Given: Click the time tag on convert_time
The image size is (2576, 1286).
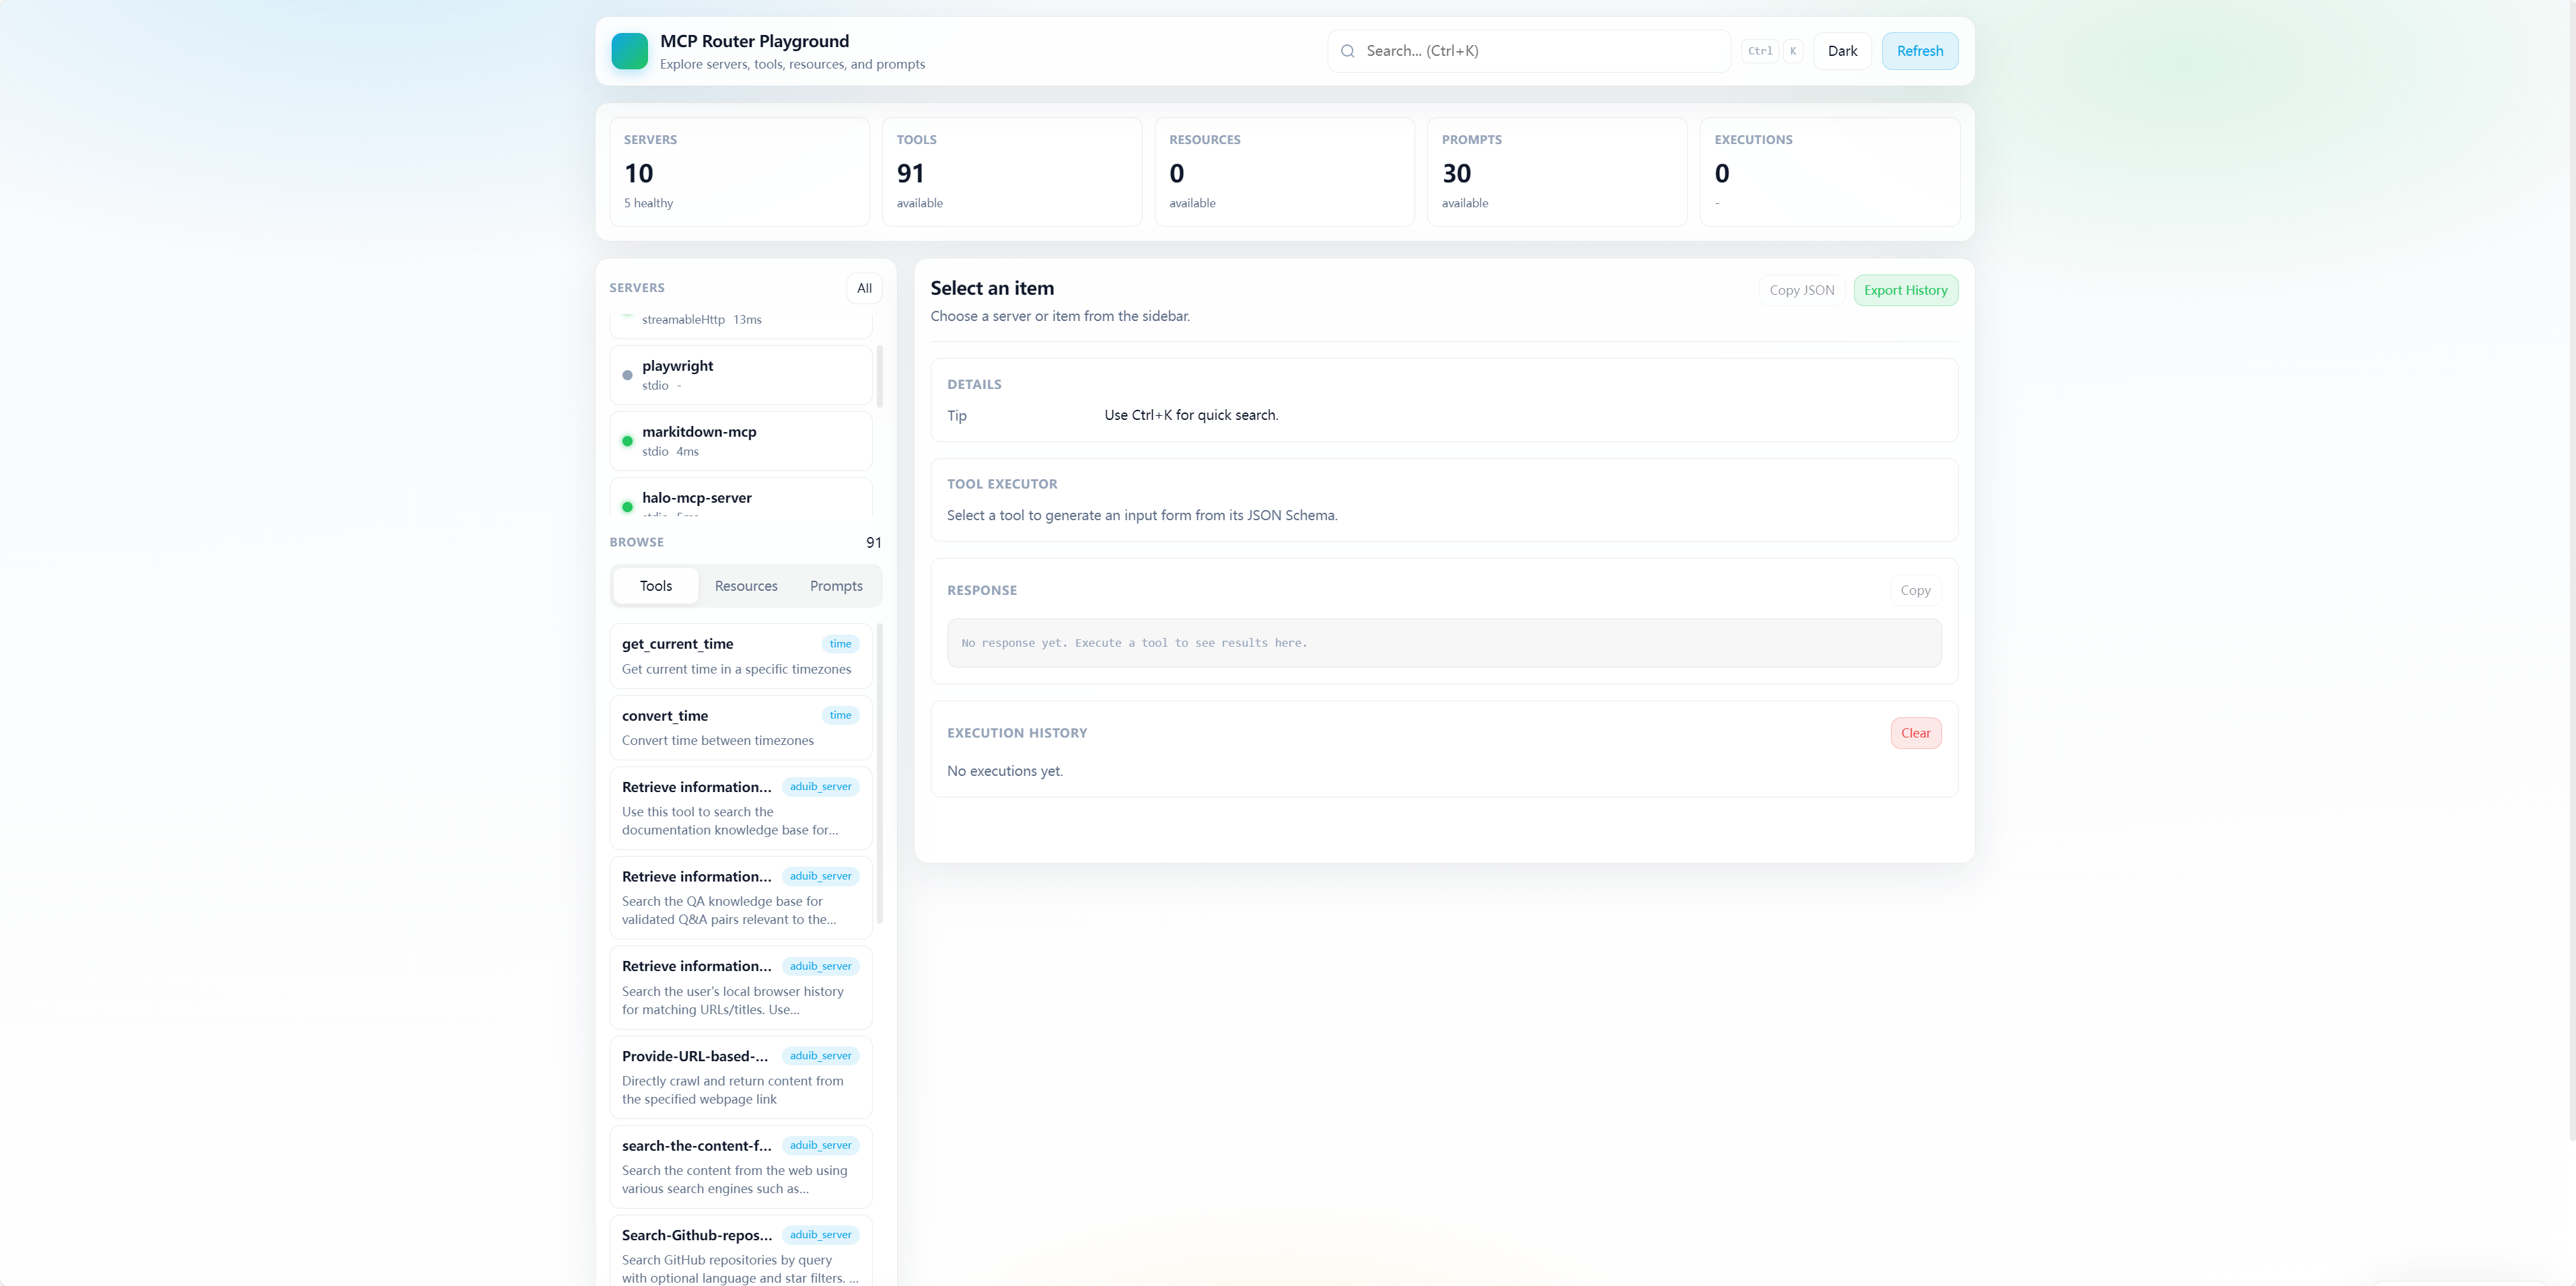Looking at the screenshot, I should (840, 715).
